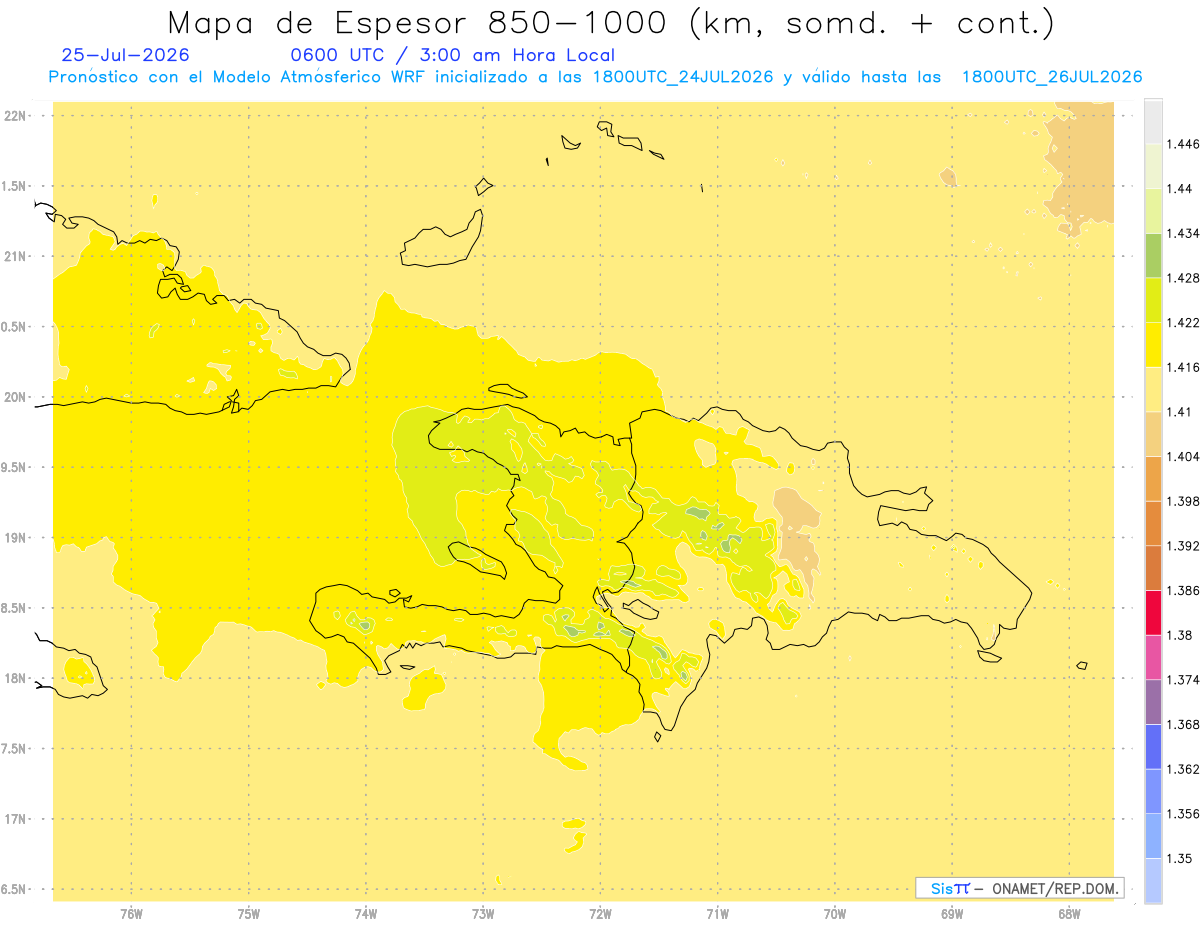Click the 68W longitude axis label

1069,913
